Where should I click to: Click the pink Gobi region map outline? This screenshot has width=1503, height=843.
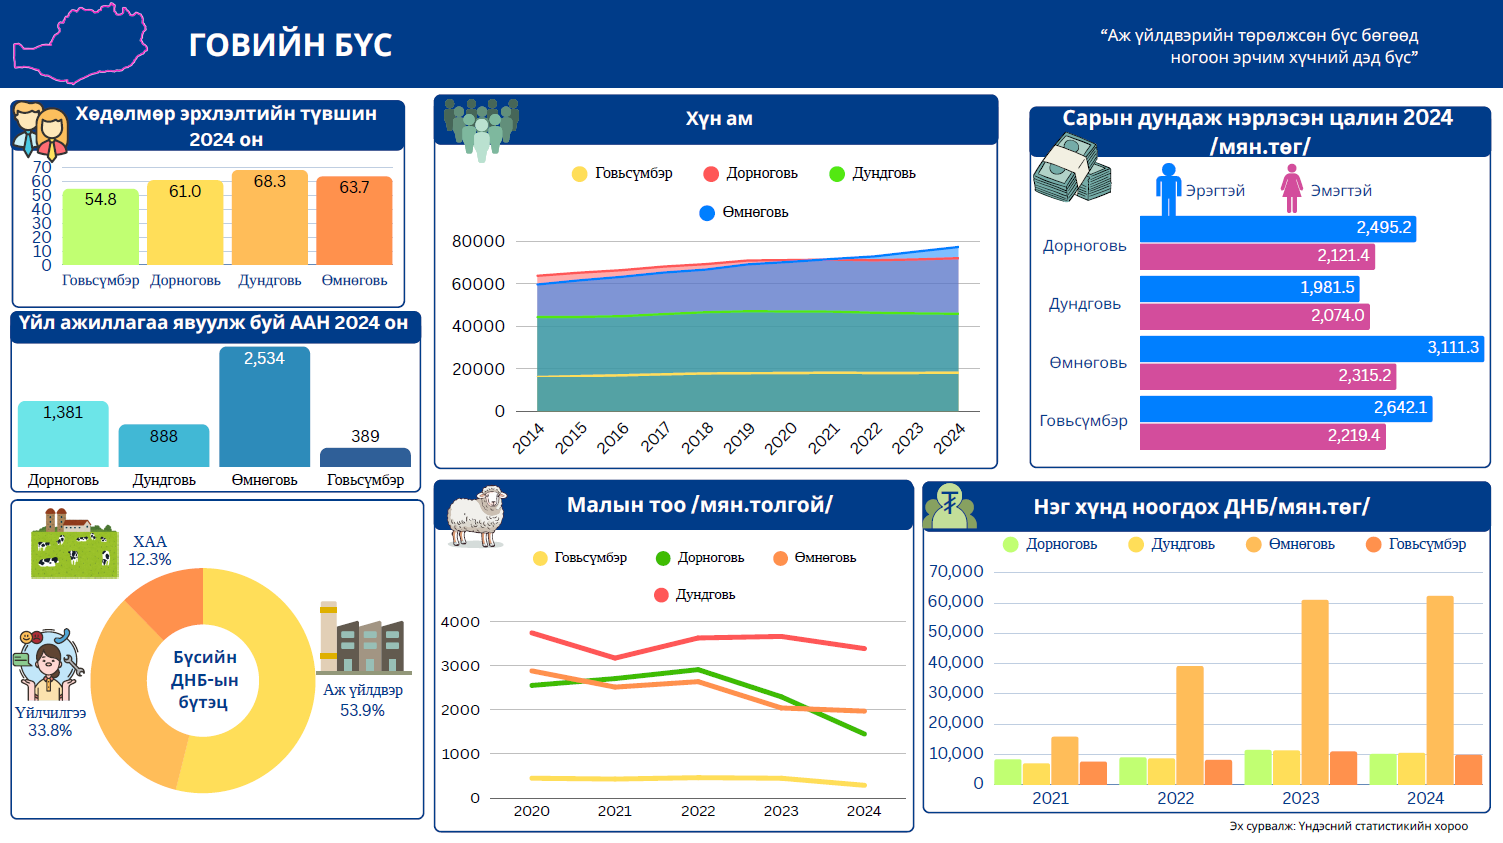pos(80,44)
